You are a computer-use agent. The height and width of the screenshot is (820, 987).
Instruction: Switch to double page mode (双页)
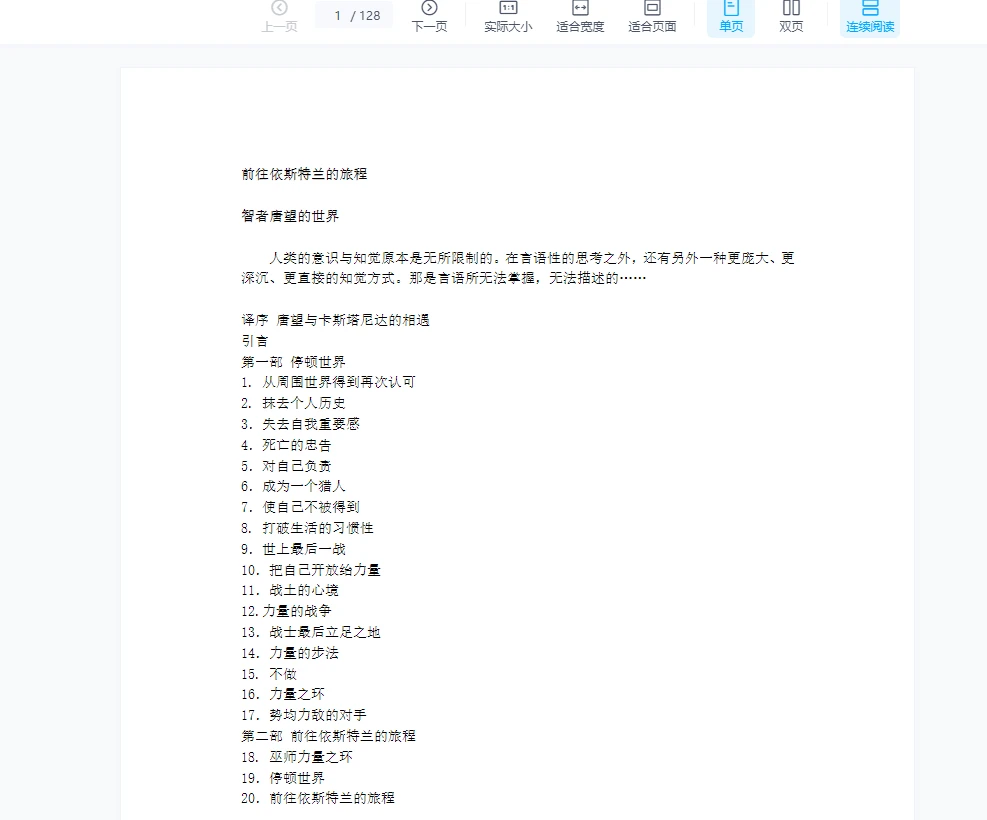(791, 17)
